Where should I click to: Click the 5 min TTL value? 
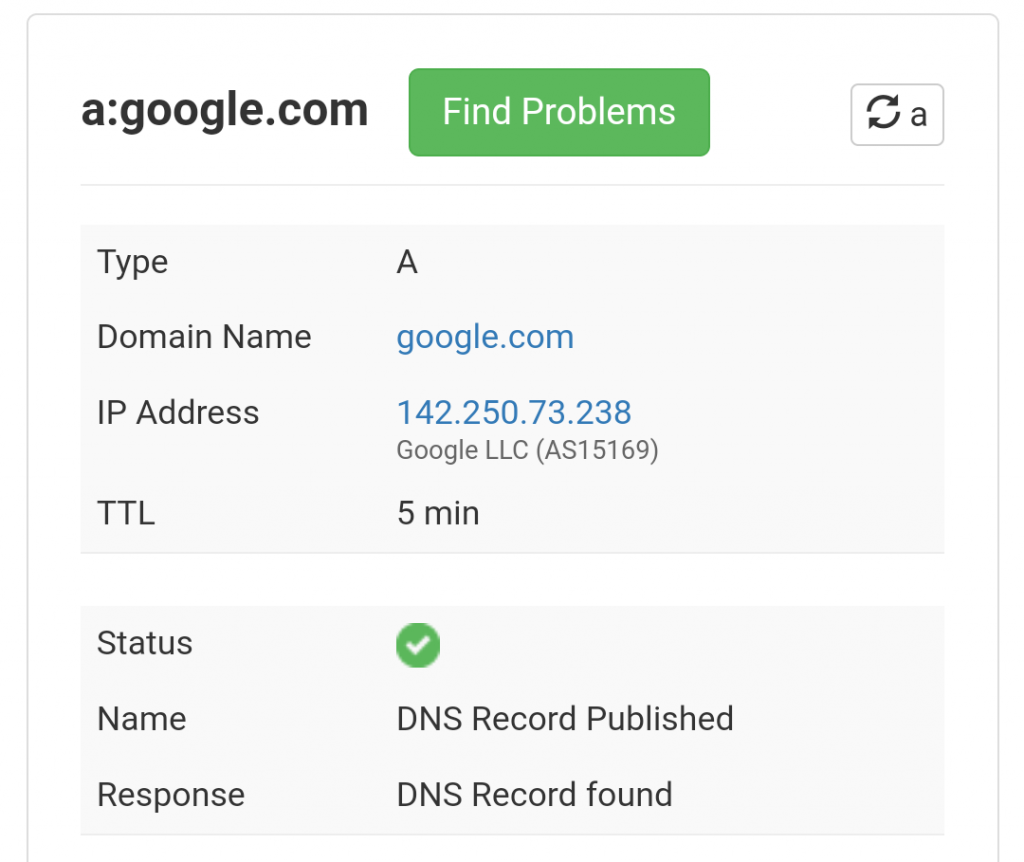(438, 513)
